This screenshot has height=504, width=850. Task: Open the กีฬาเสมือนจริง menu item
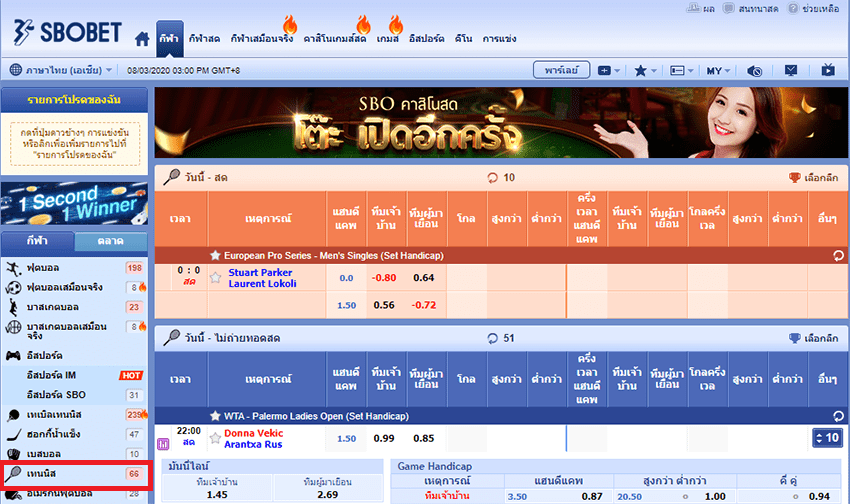261,38
